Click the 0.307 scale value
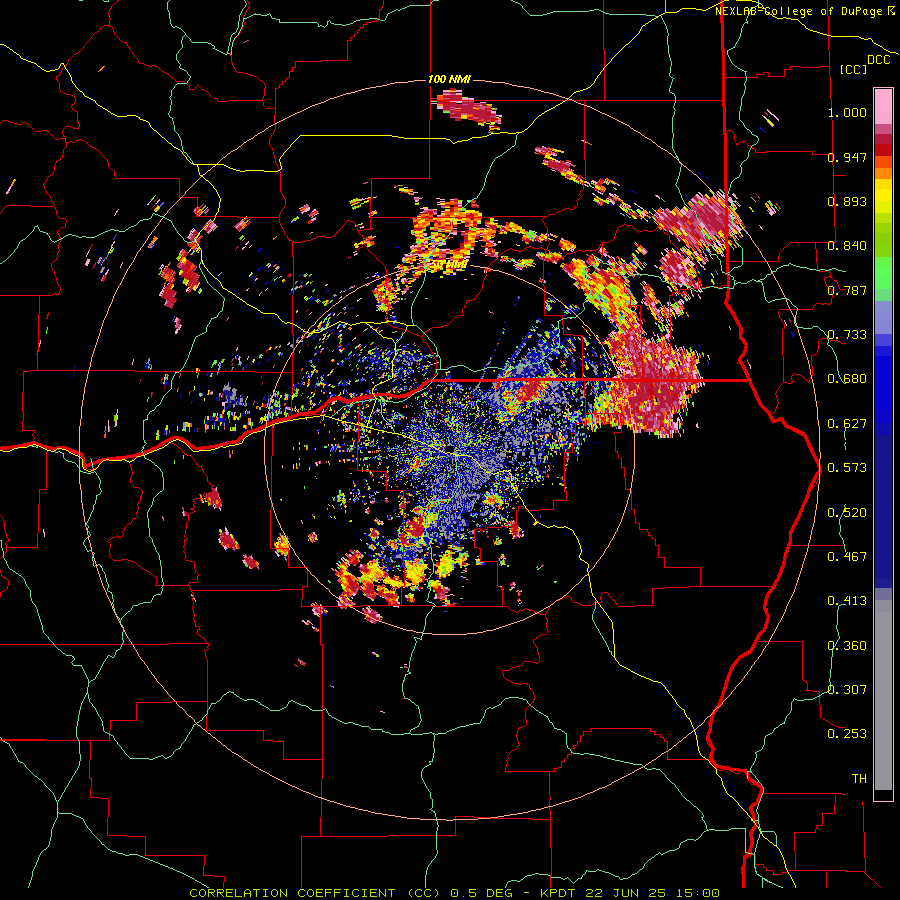 [x=847, y=690]
